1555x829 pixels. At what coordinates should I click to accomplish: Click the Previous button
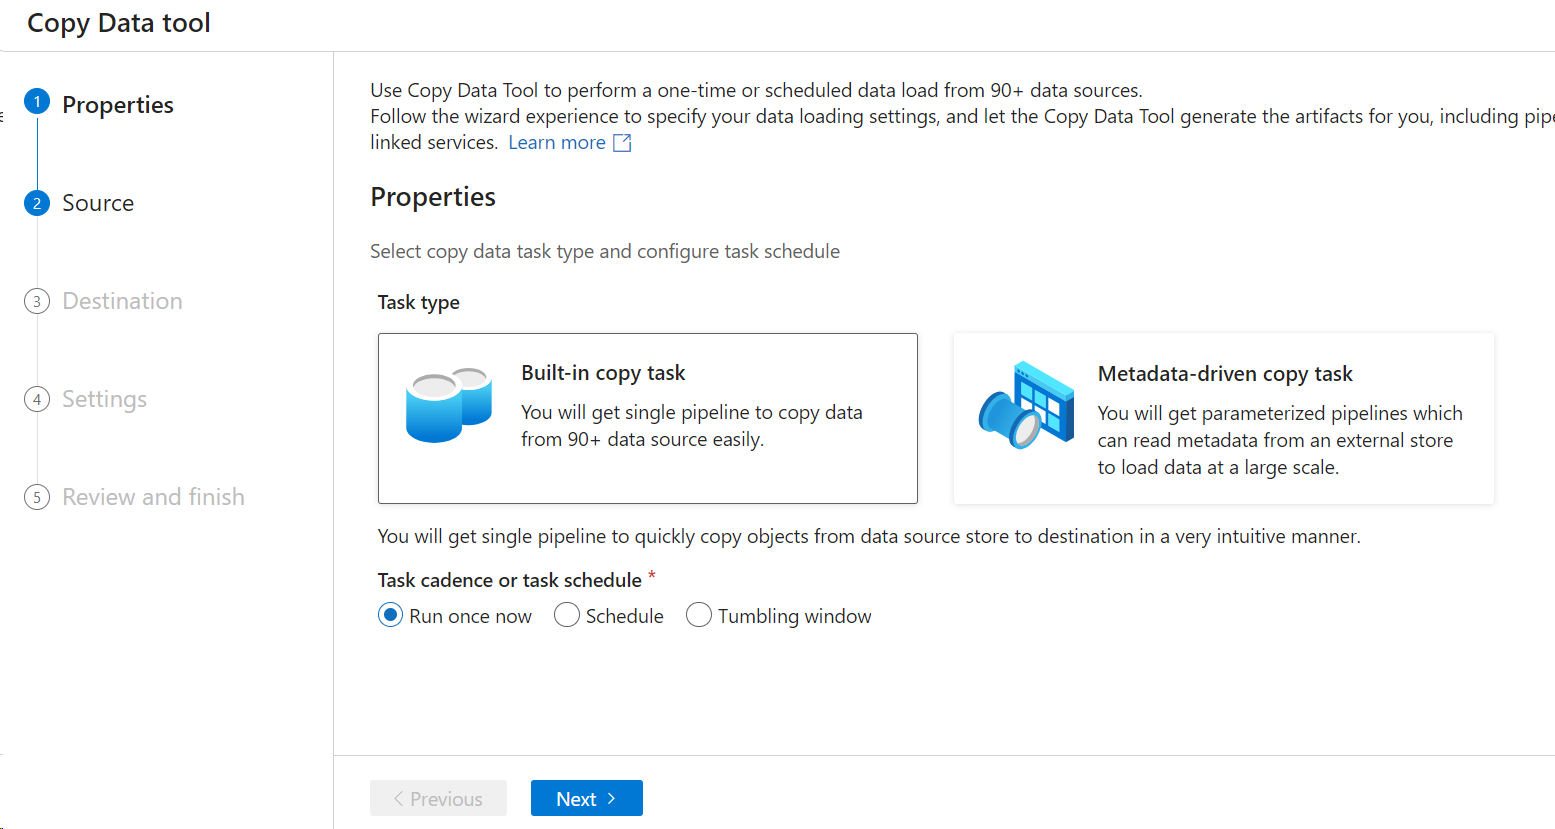[438, 798]
